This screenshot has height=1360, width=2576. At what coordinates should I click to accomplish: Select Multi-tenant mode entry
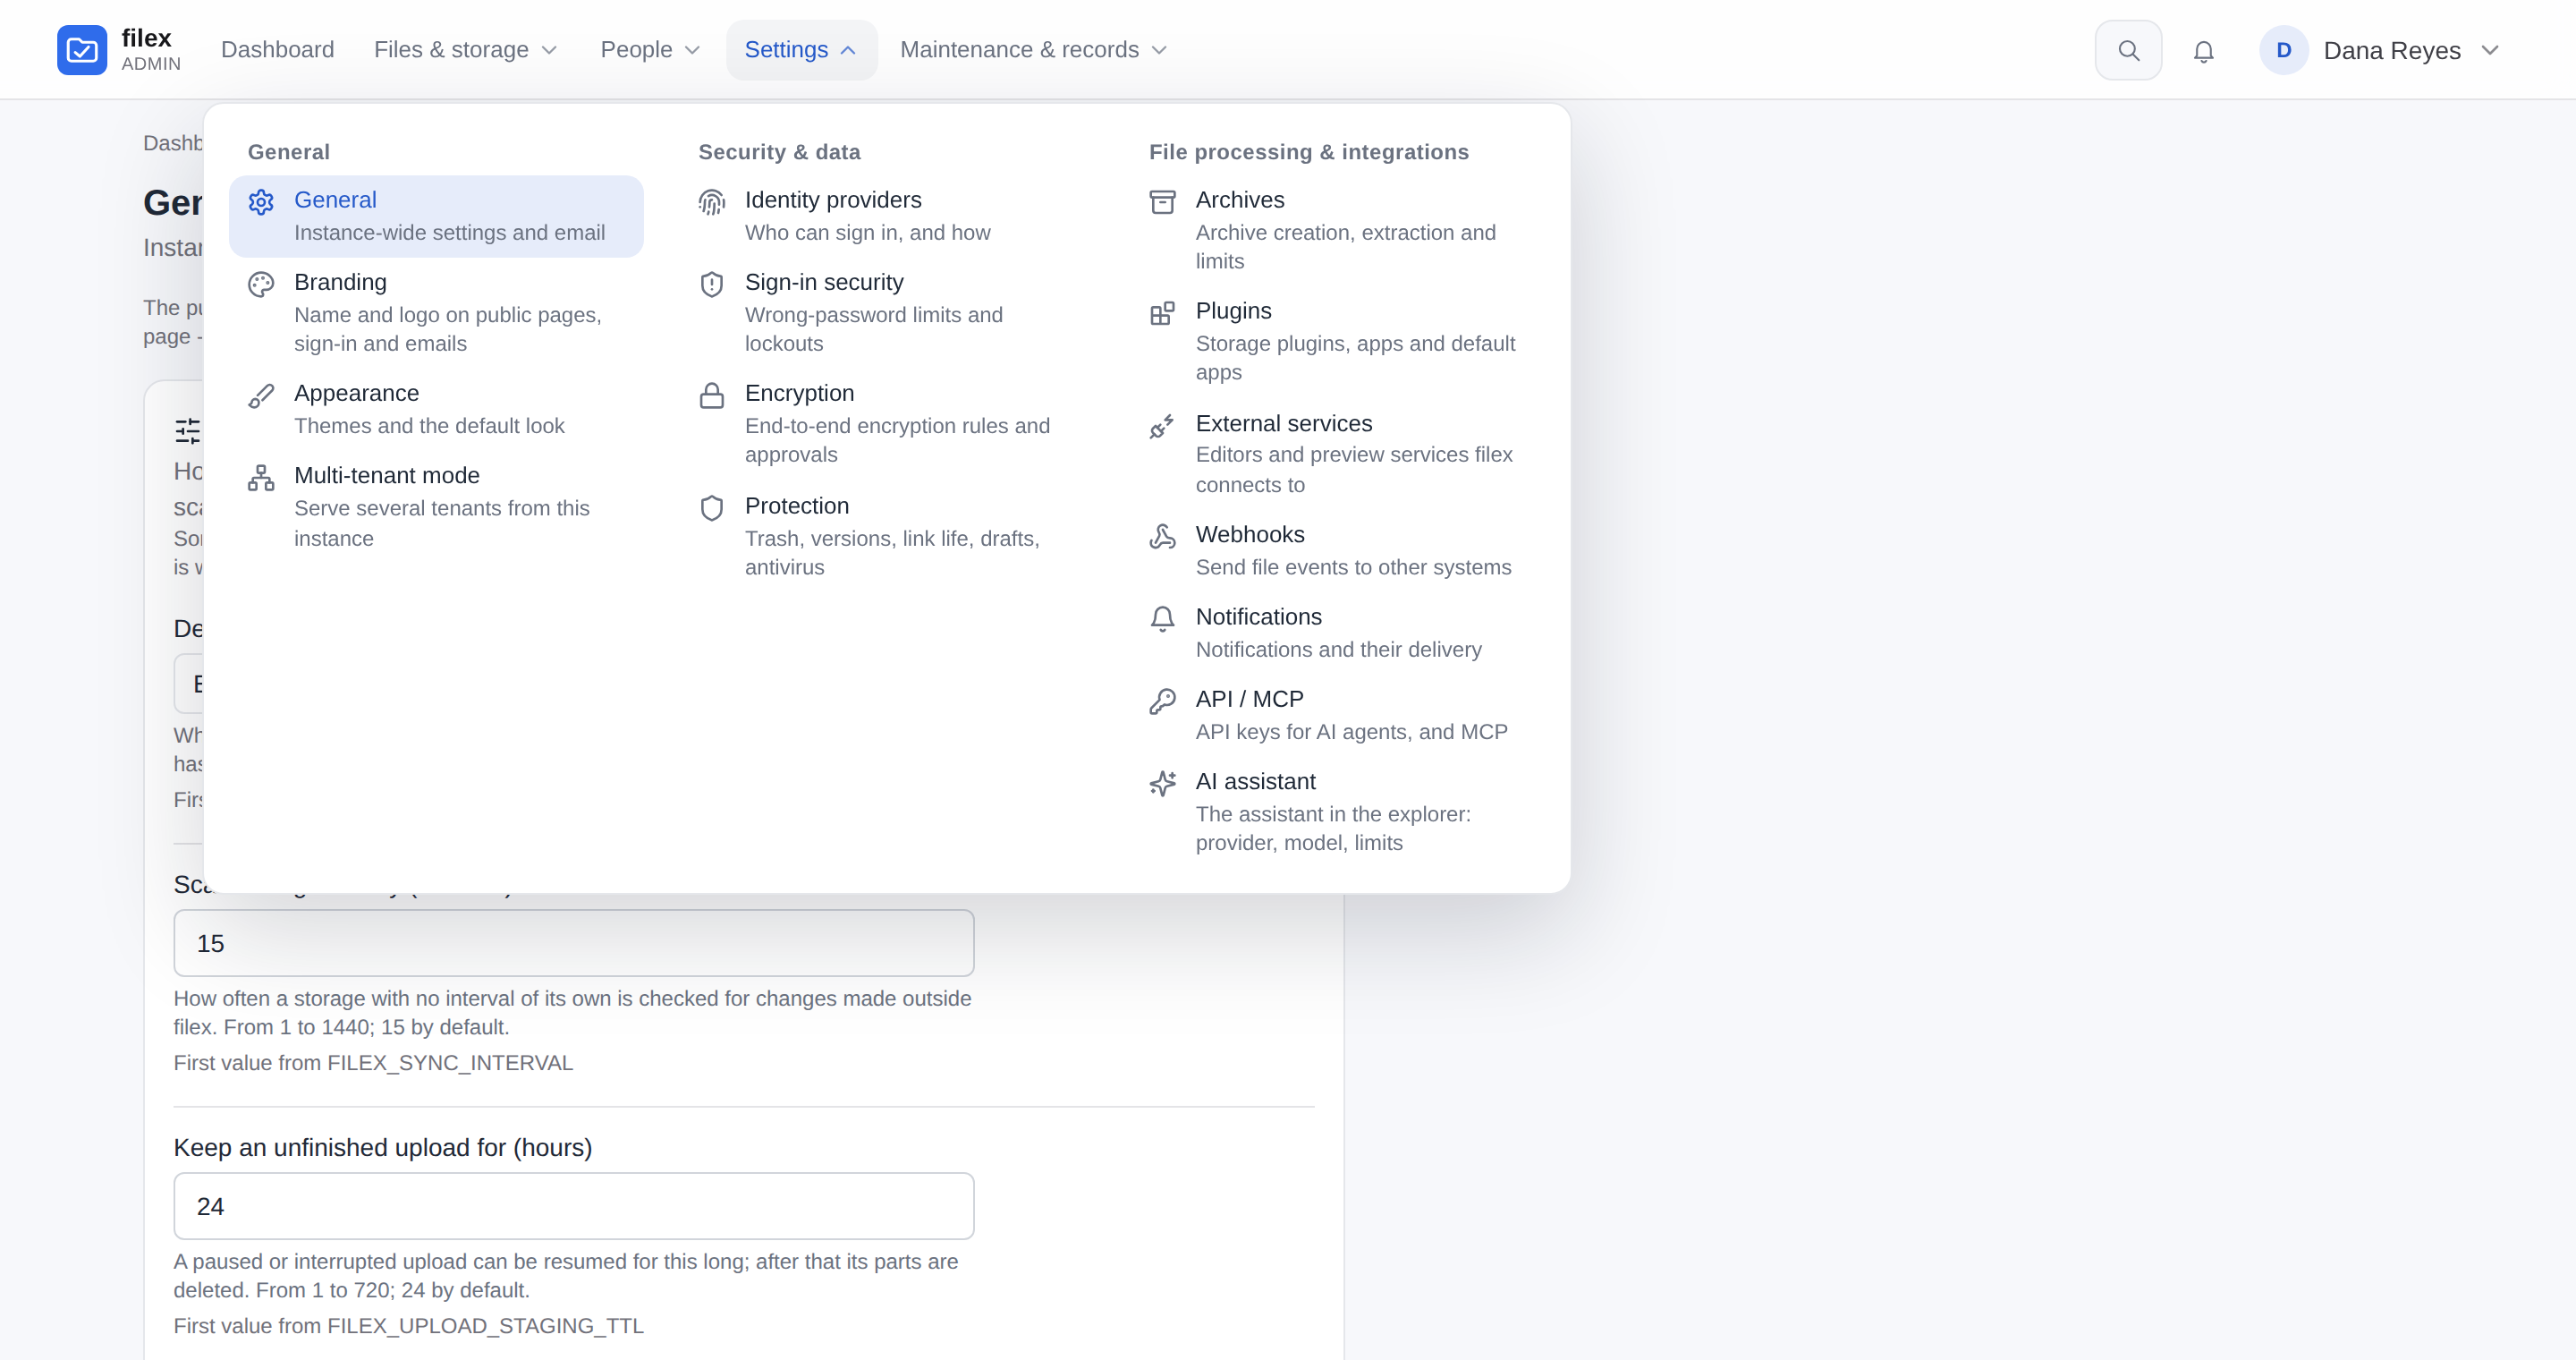click(x=436, y=507)
